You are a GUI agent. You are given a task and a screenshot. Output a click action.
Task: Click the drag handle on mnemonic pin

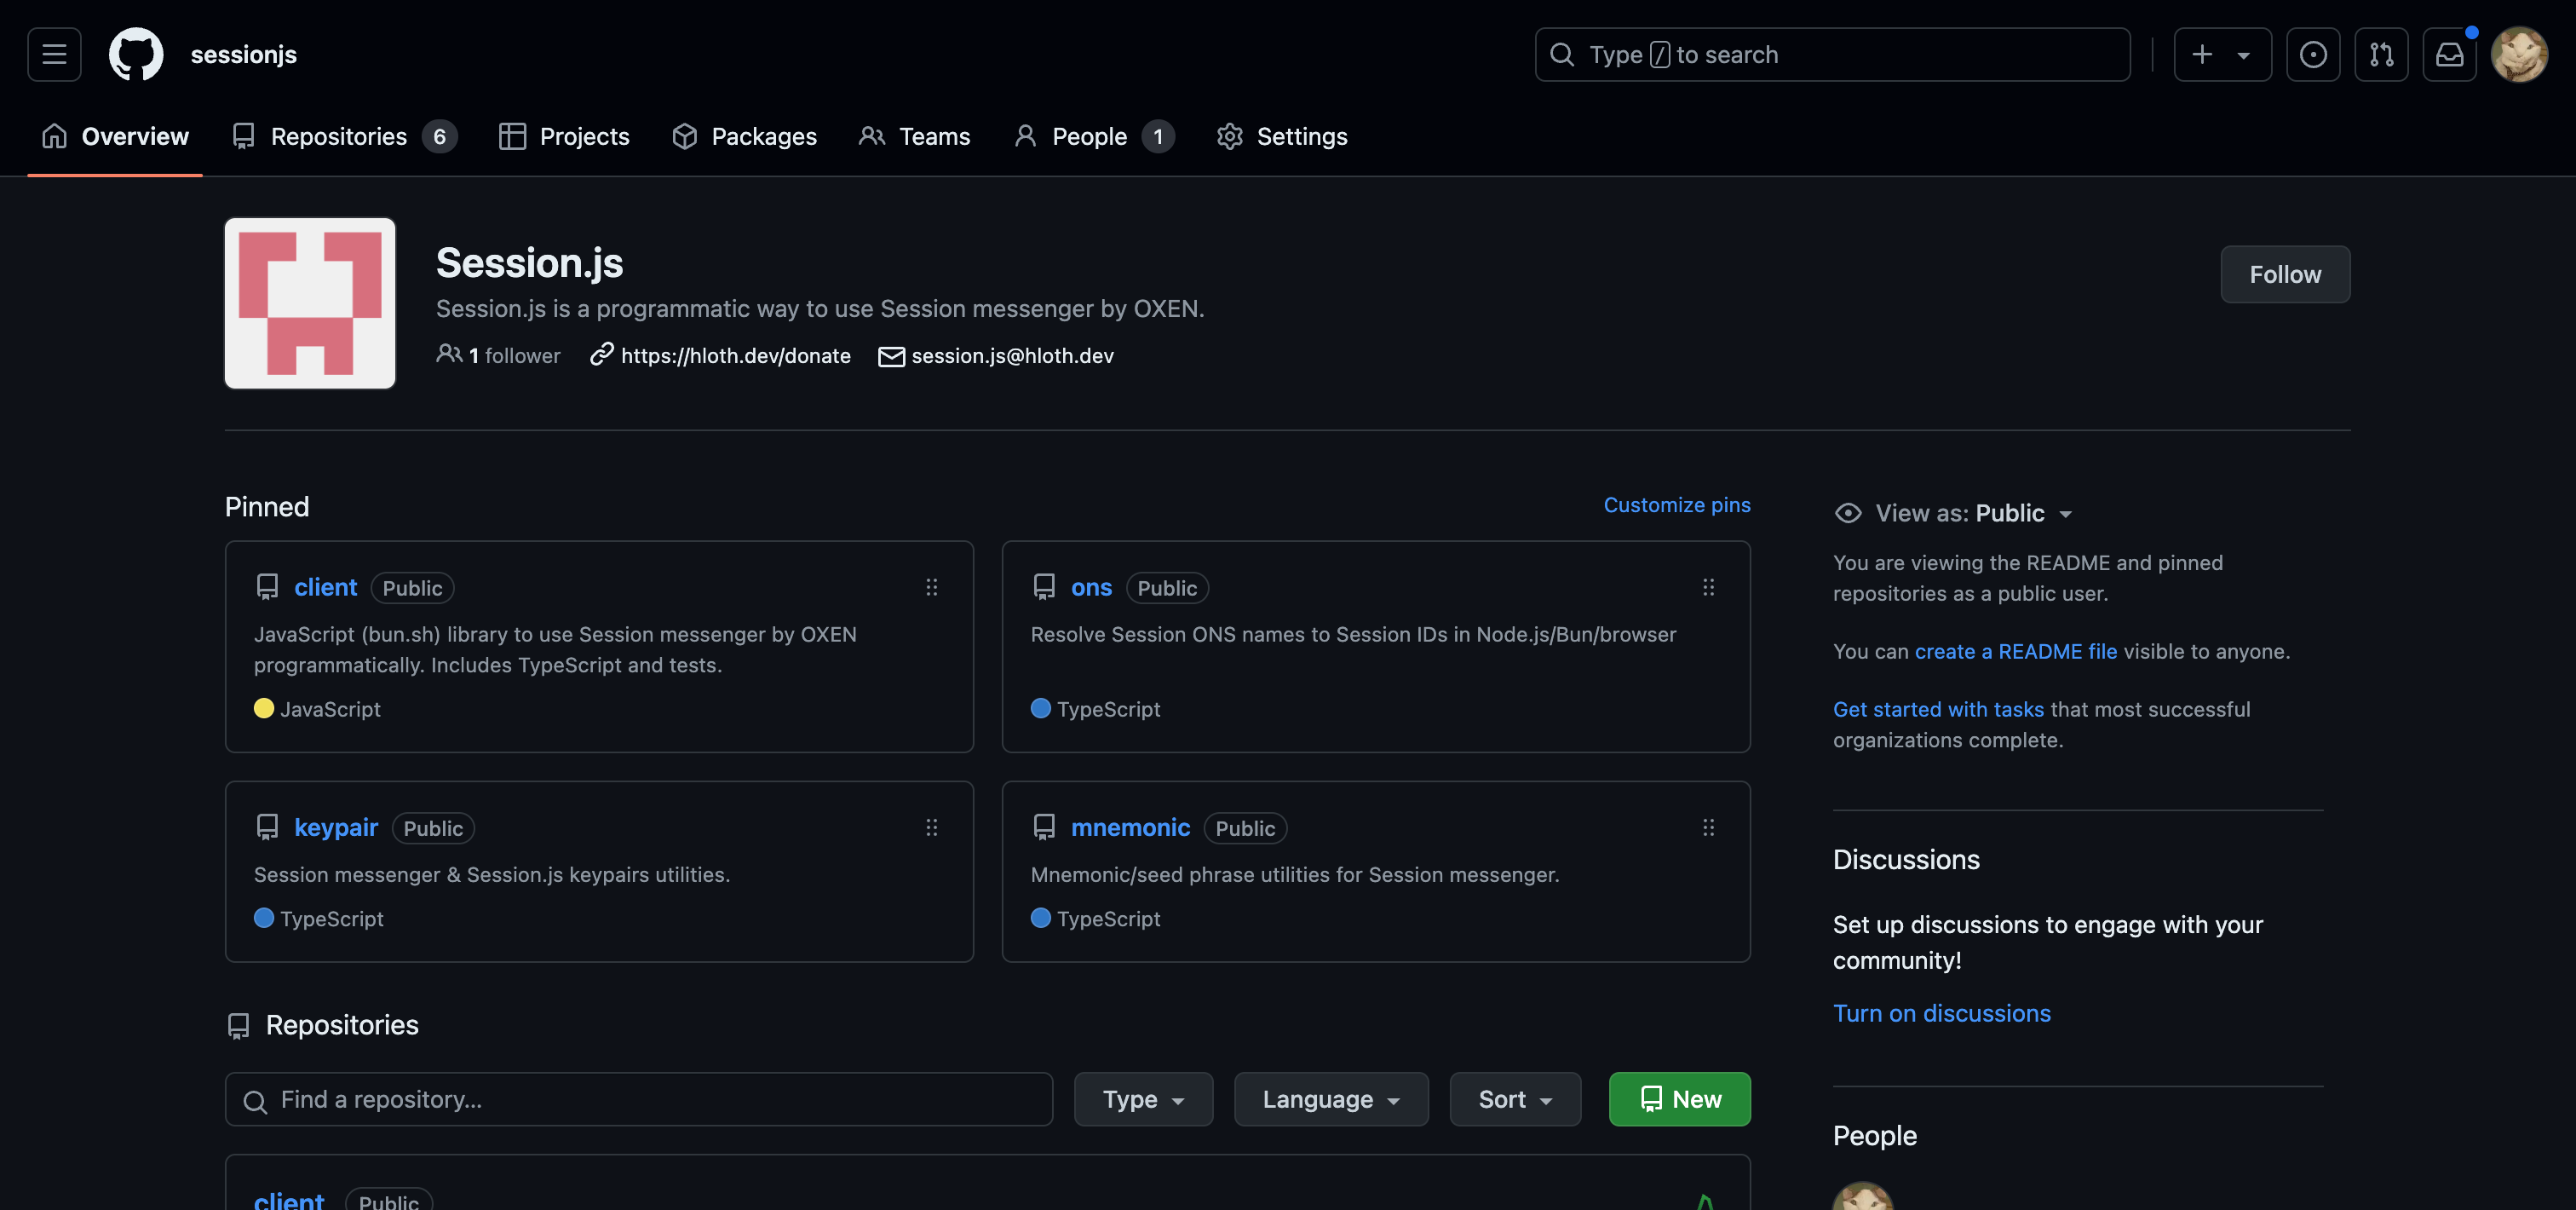tap(1708, 827)
